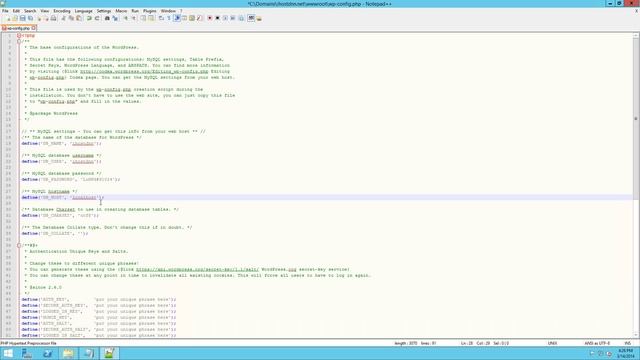This screenshot has height=360, width=640.
Task: Open the Run menu
Action: 135,11
